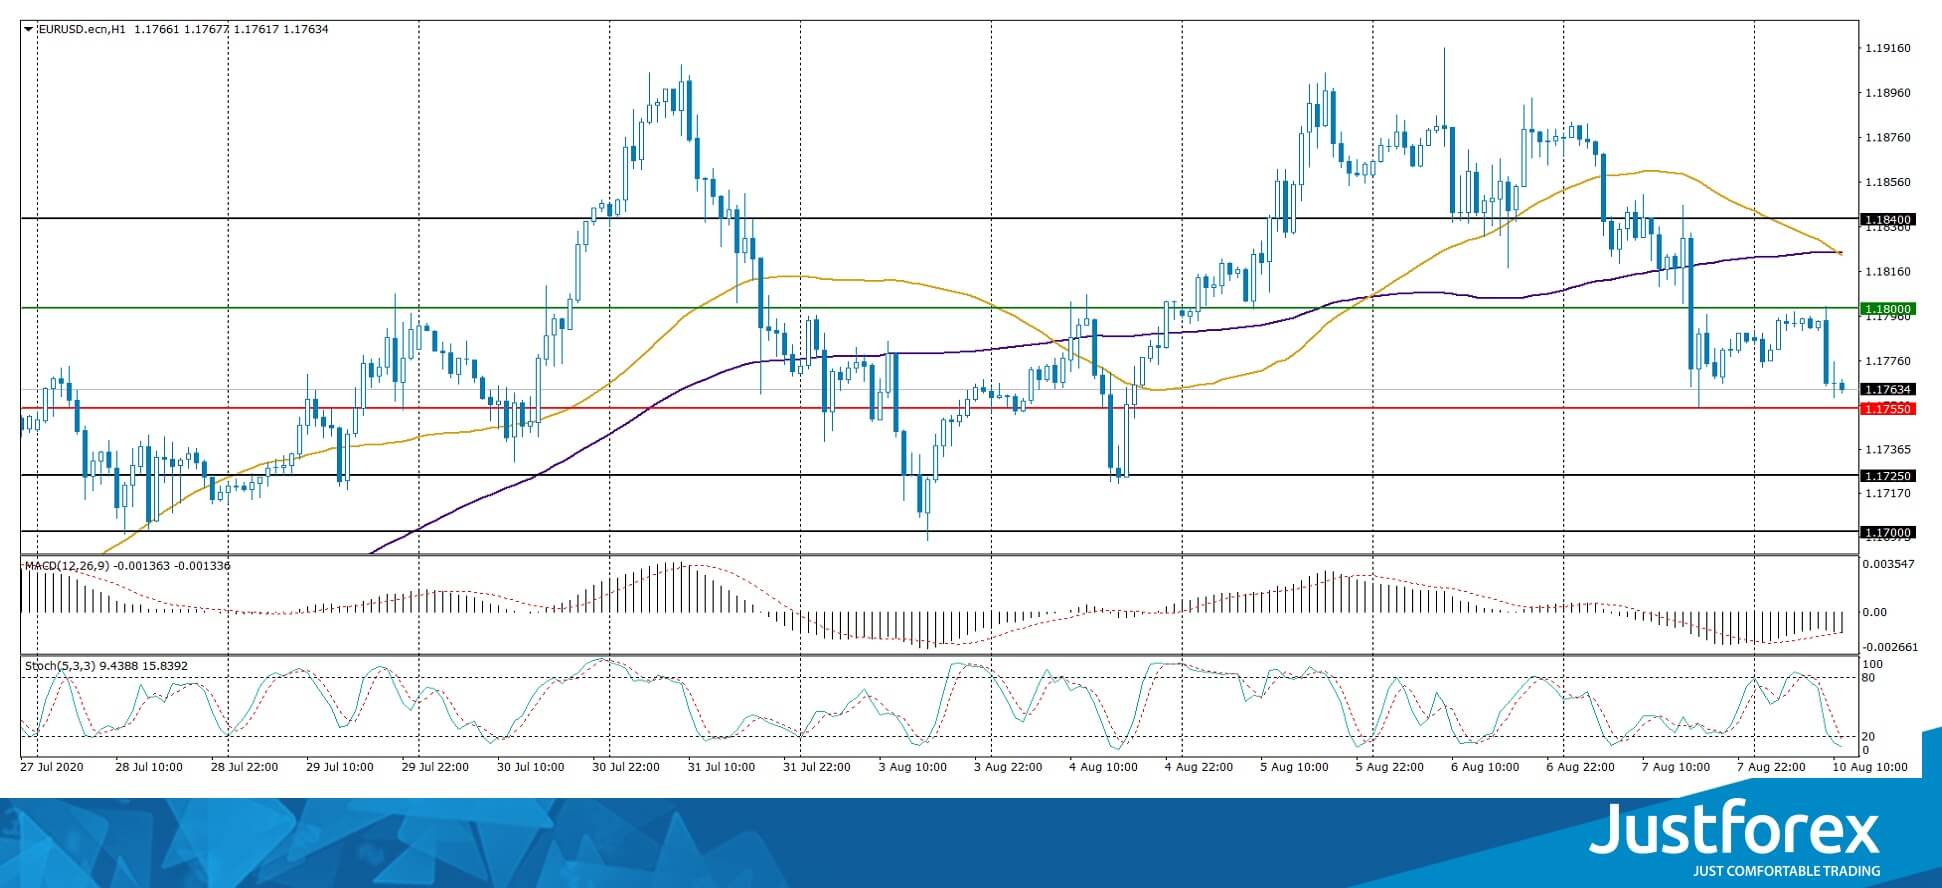Image resolution: width=1942 pixels, height=888 pixels.
Task: Click the EURUSD.ecn,H1 symbol title
Action: point(81,29)
